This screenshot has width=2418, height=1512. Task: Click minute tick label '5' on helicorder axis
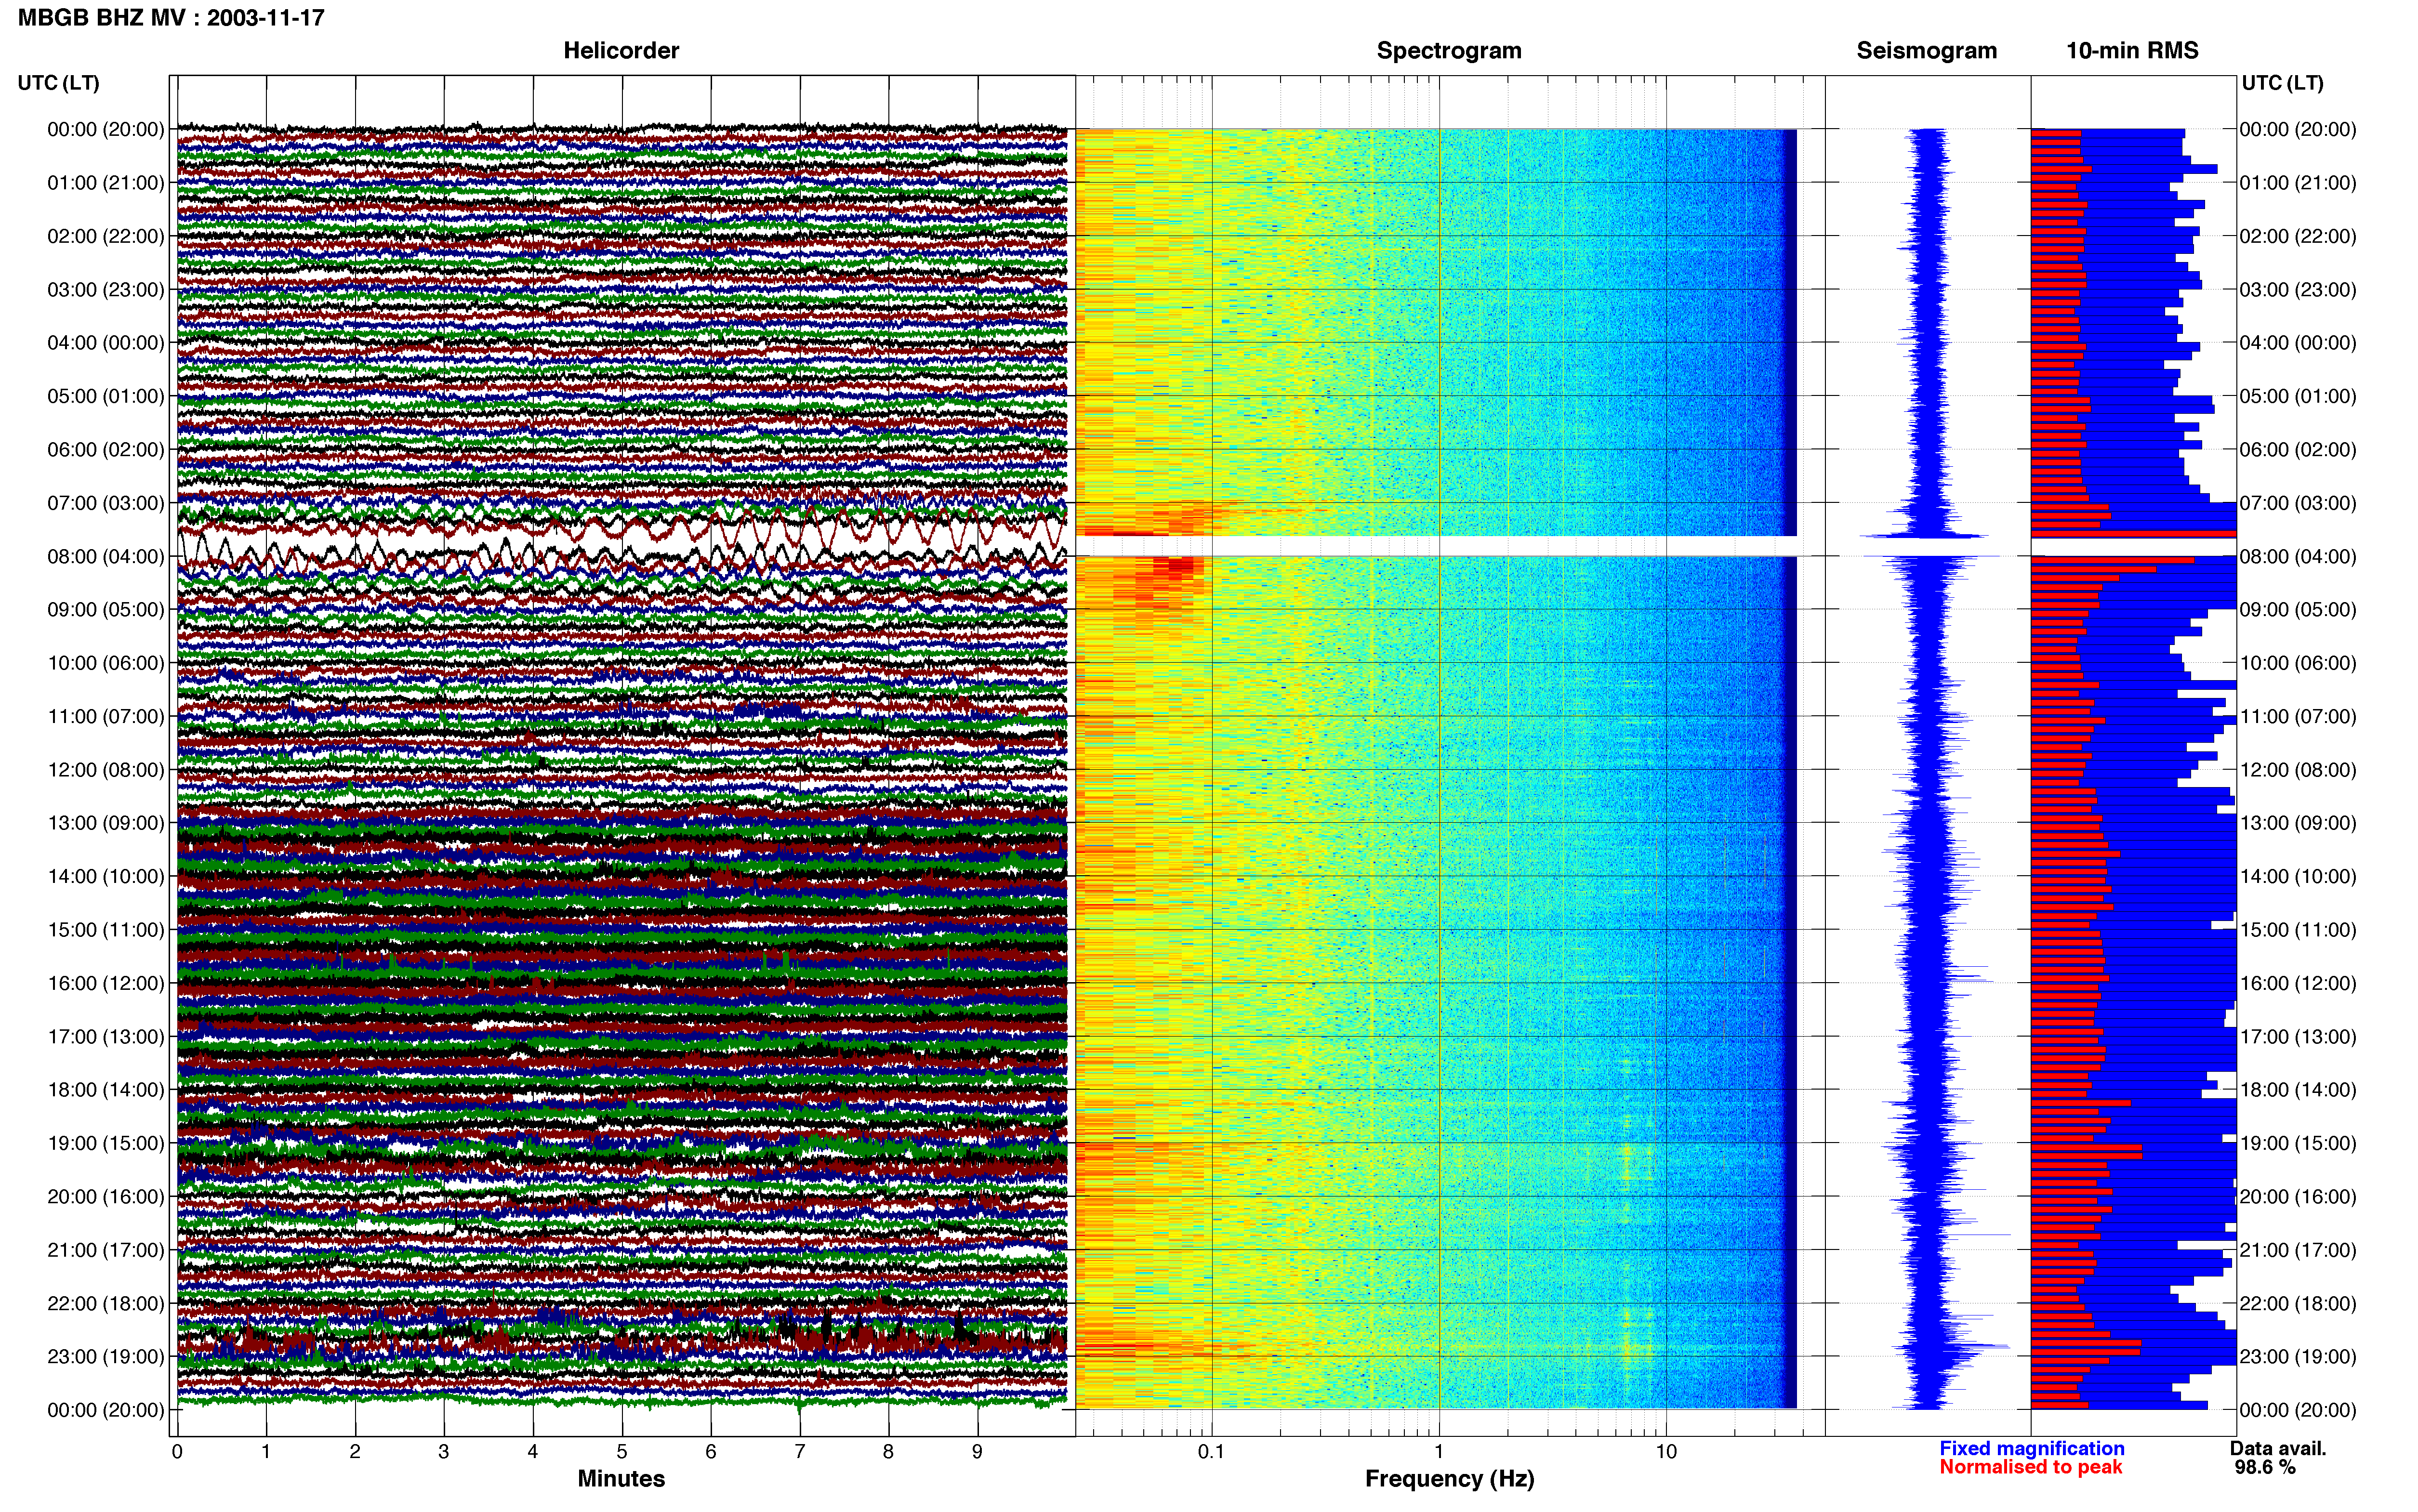[622, 1451]
